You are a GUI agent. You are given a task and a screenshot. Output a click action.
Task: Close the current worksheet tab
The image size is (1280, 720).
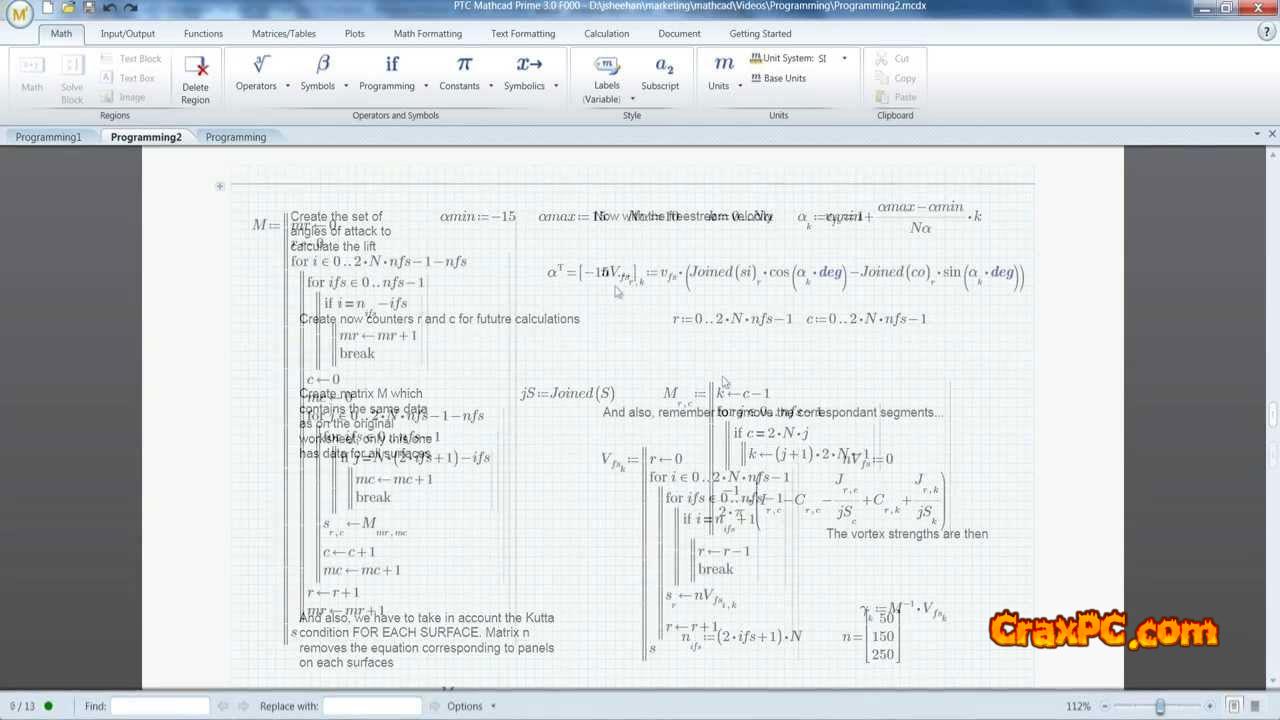pyautogui.click(x=1272, y=134)
